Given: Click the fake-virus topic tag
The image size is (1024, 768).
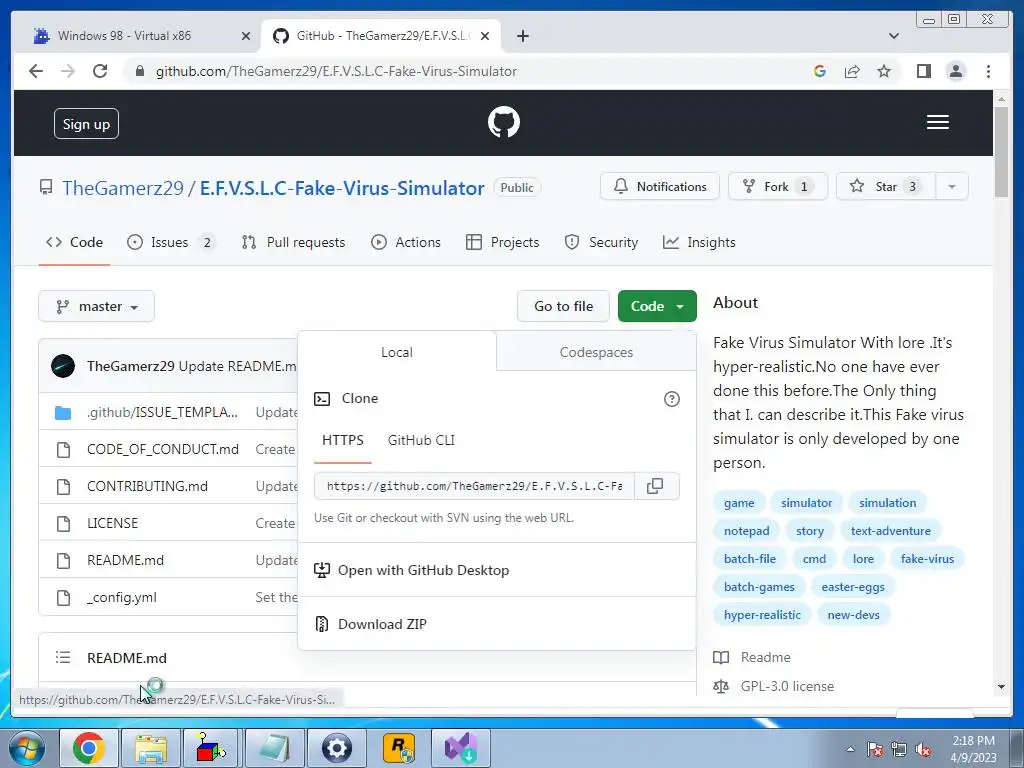Looking at the screenshot, I should [927, 559].
